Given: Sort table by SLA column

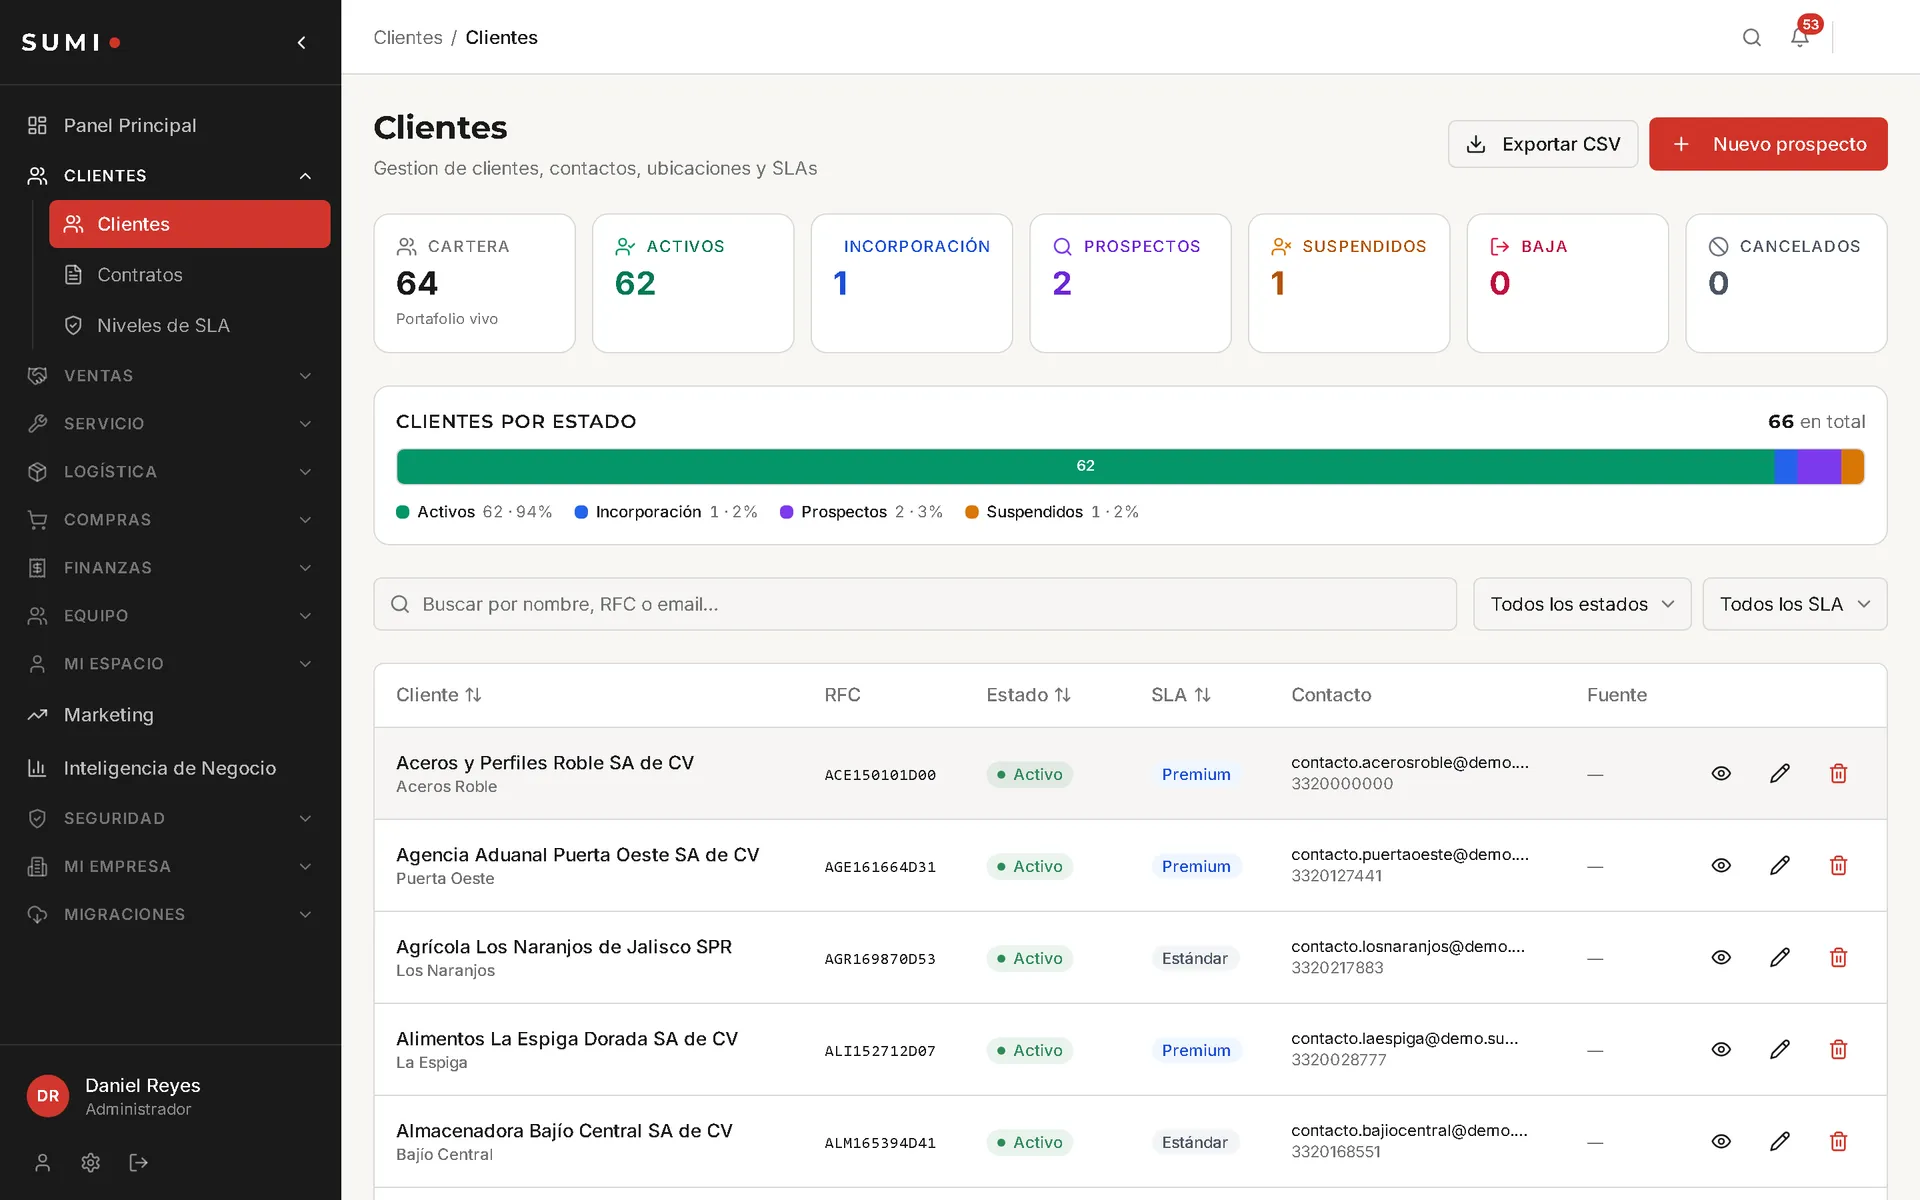Looking at the screenshot, I should click(x=1180, y=695).
